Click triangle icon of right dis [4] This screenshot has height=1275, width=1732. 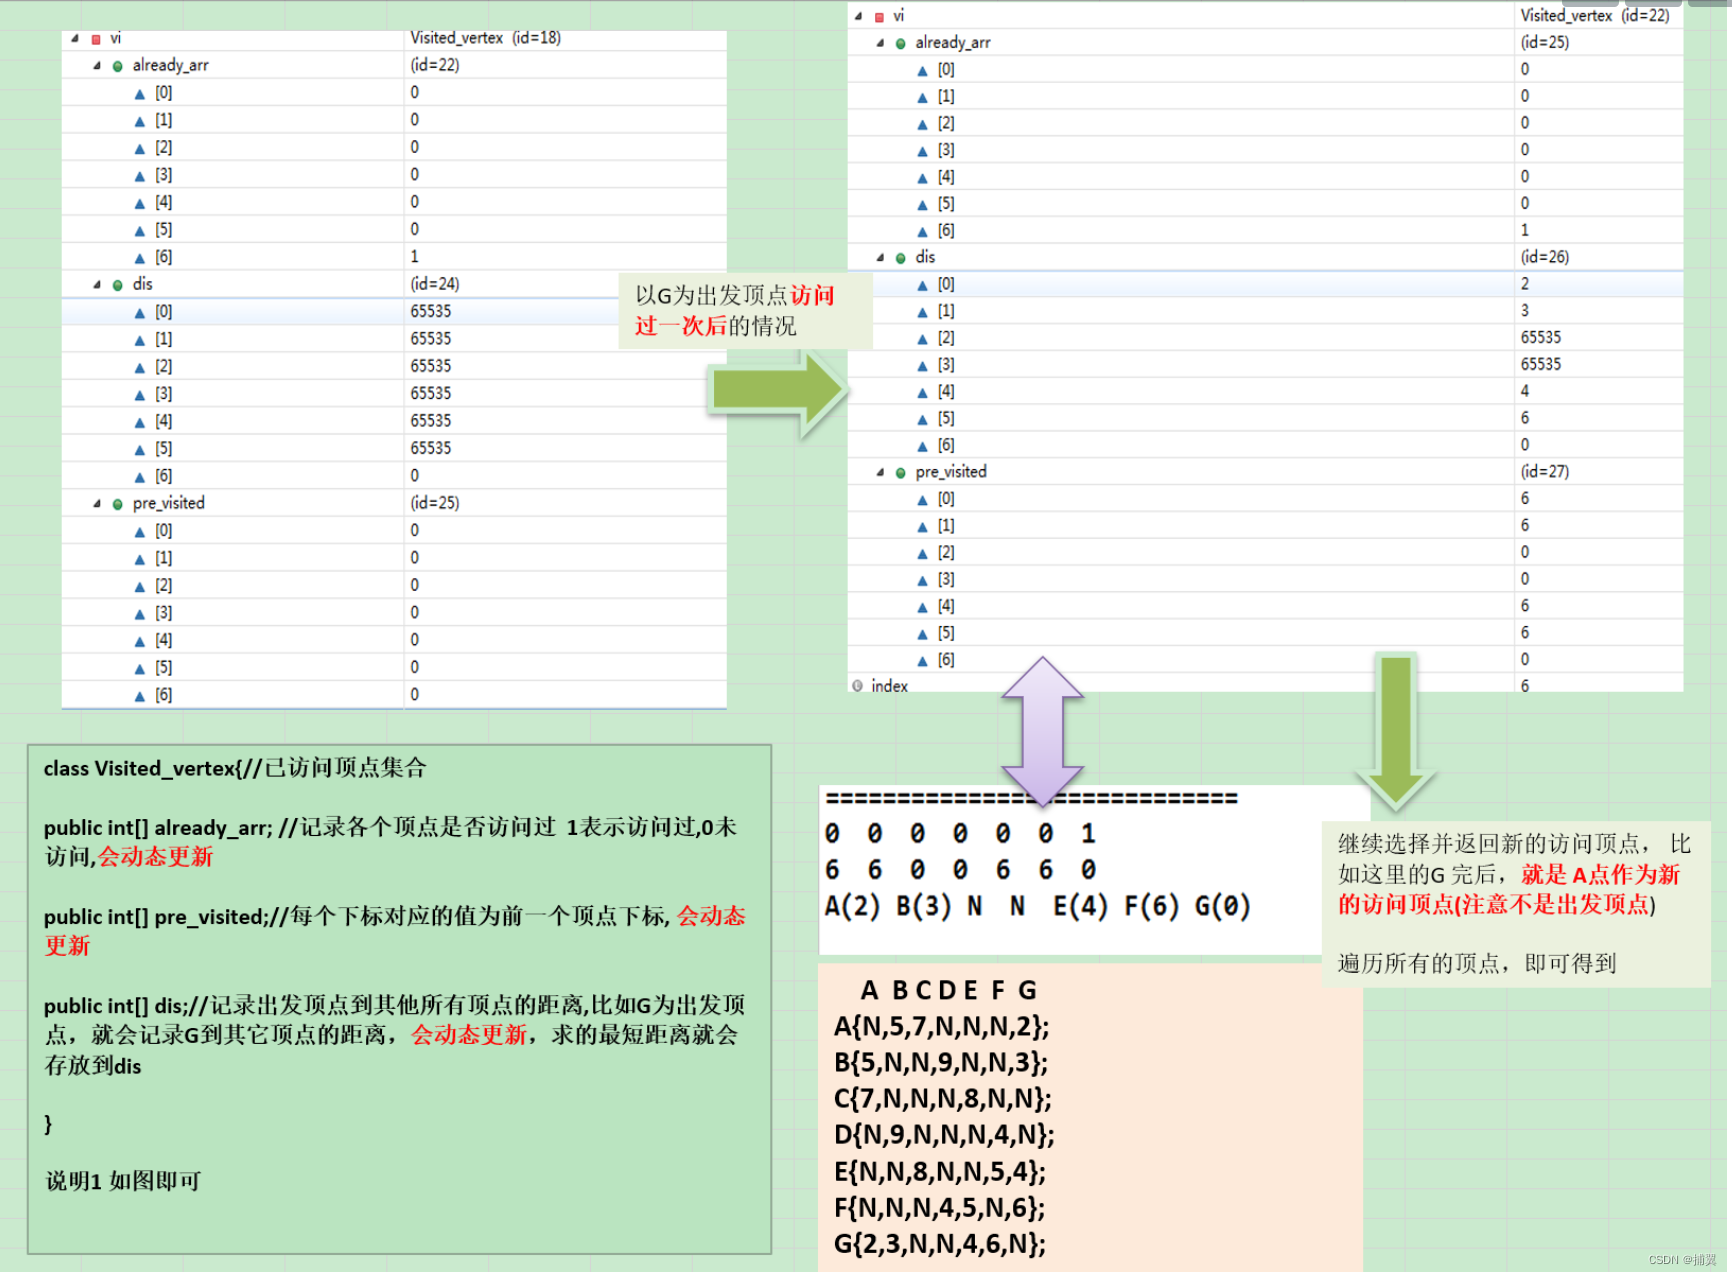[x=923, y=393]
